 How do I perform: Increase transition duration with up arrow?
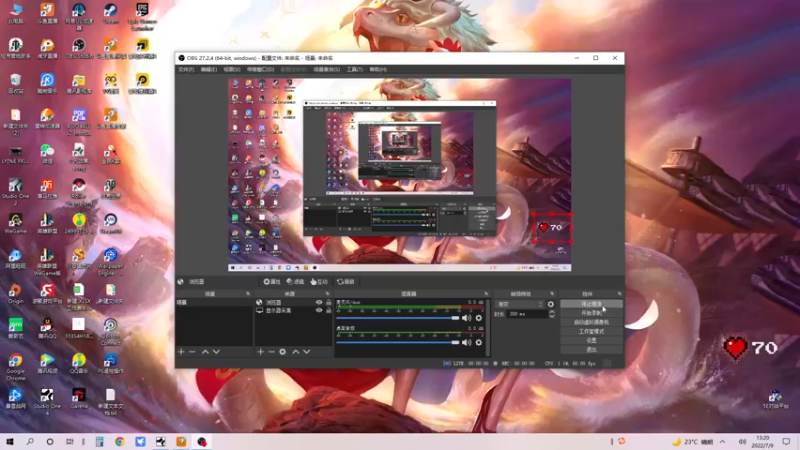click(x=552, y=312)
